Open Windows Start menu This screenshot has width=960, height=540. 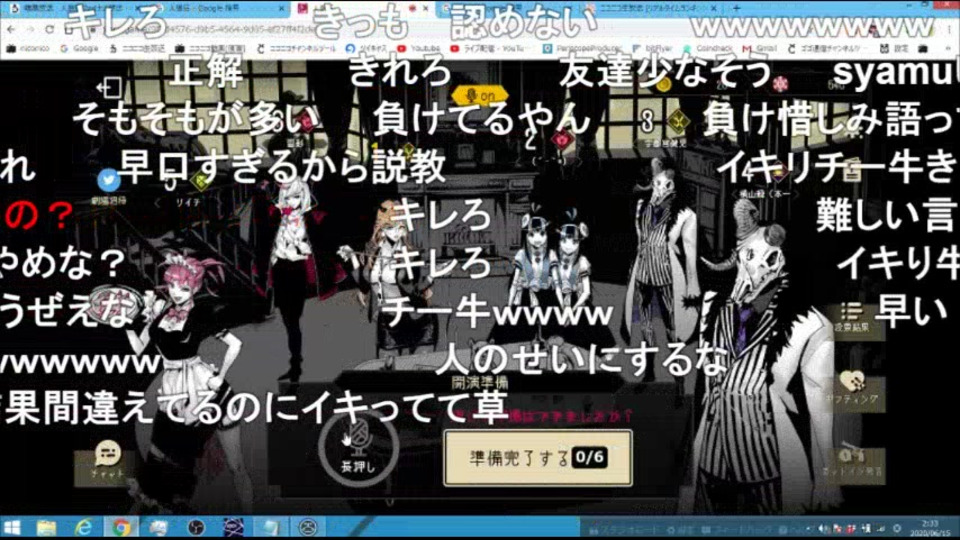click(x=12, y=527)
